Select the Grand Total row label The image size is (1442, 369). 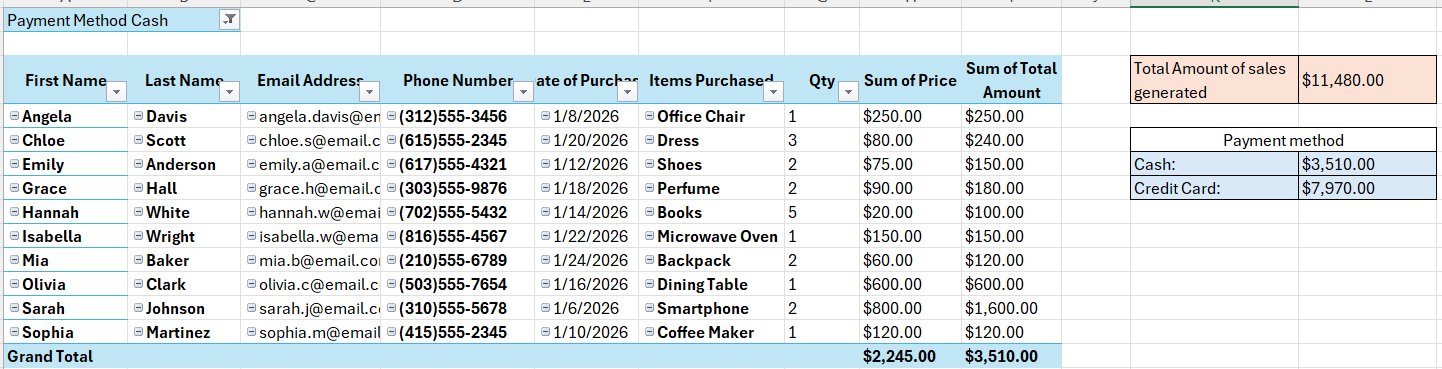click(50, 356)
